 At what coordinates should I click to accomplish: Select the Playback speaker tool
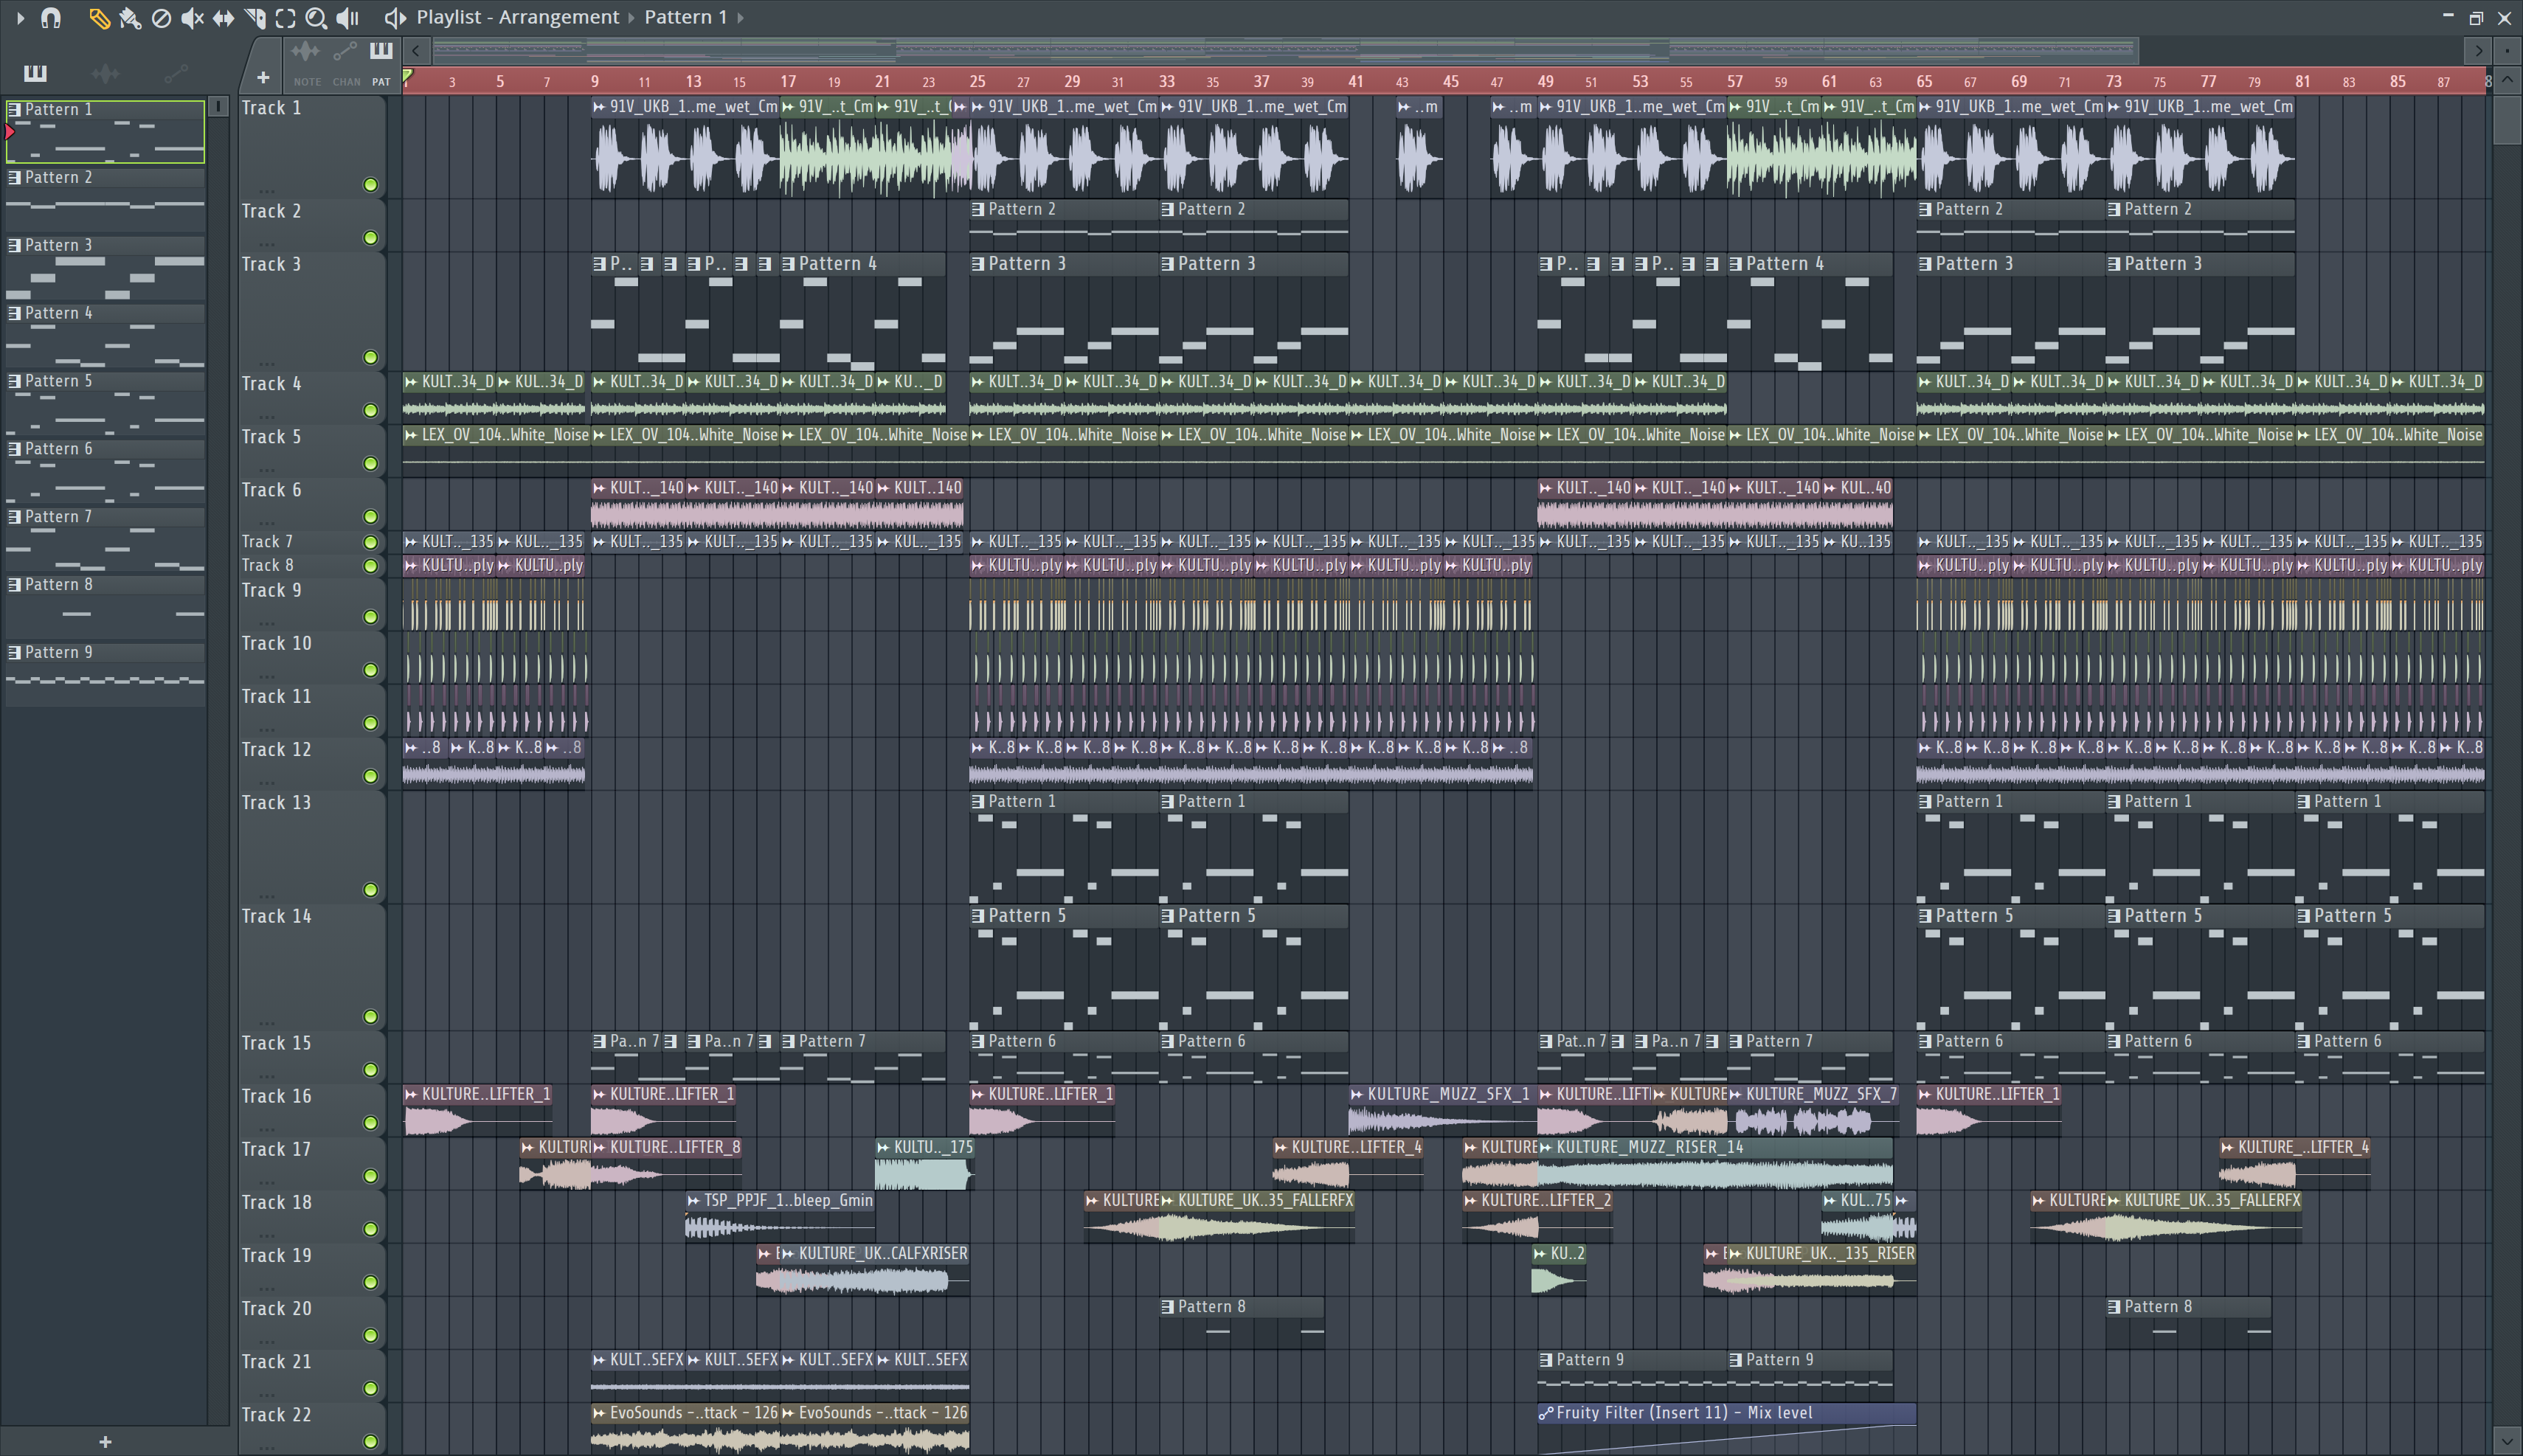[347, 18]
